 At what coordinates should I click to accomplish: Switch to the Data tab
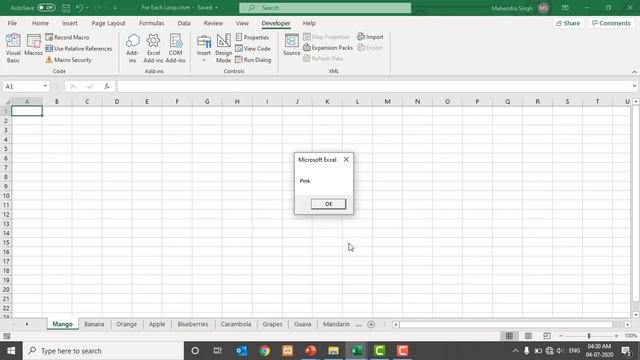tap(184, 23)
